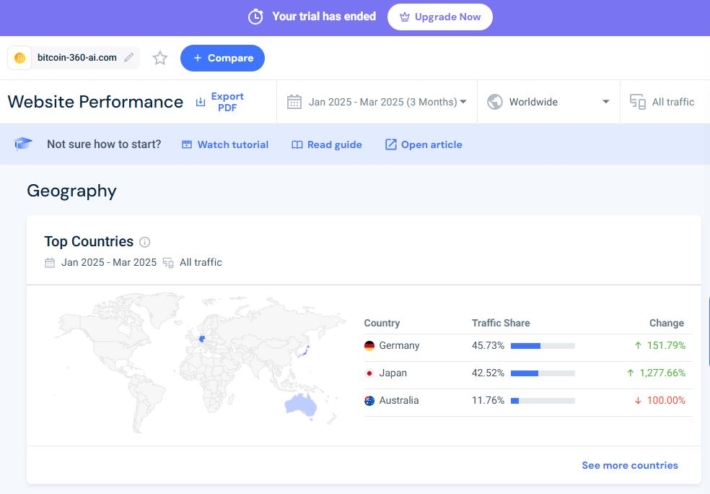Image resolution: width=710 pixels, height=494 pixels.
Task: Click the Traffic Share column header
Action: point(501,323)
